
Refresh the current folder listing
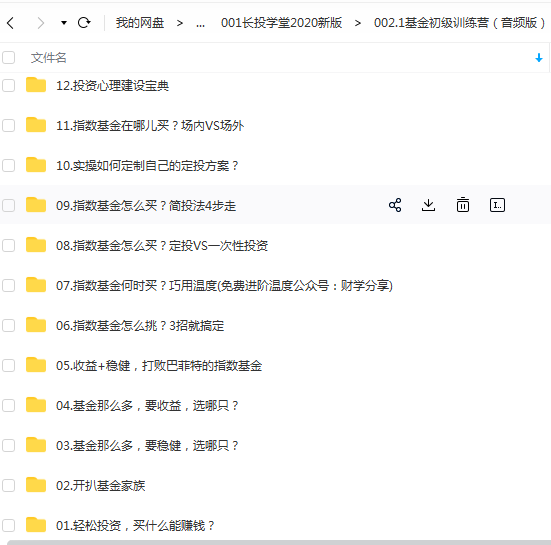84,23
